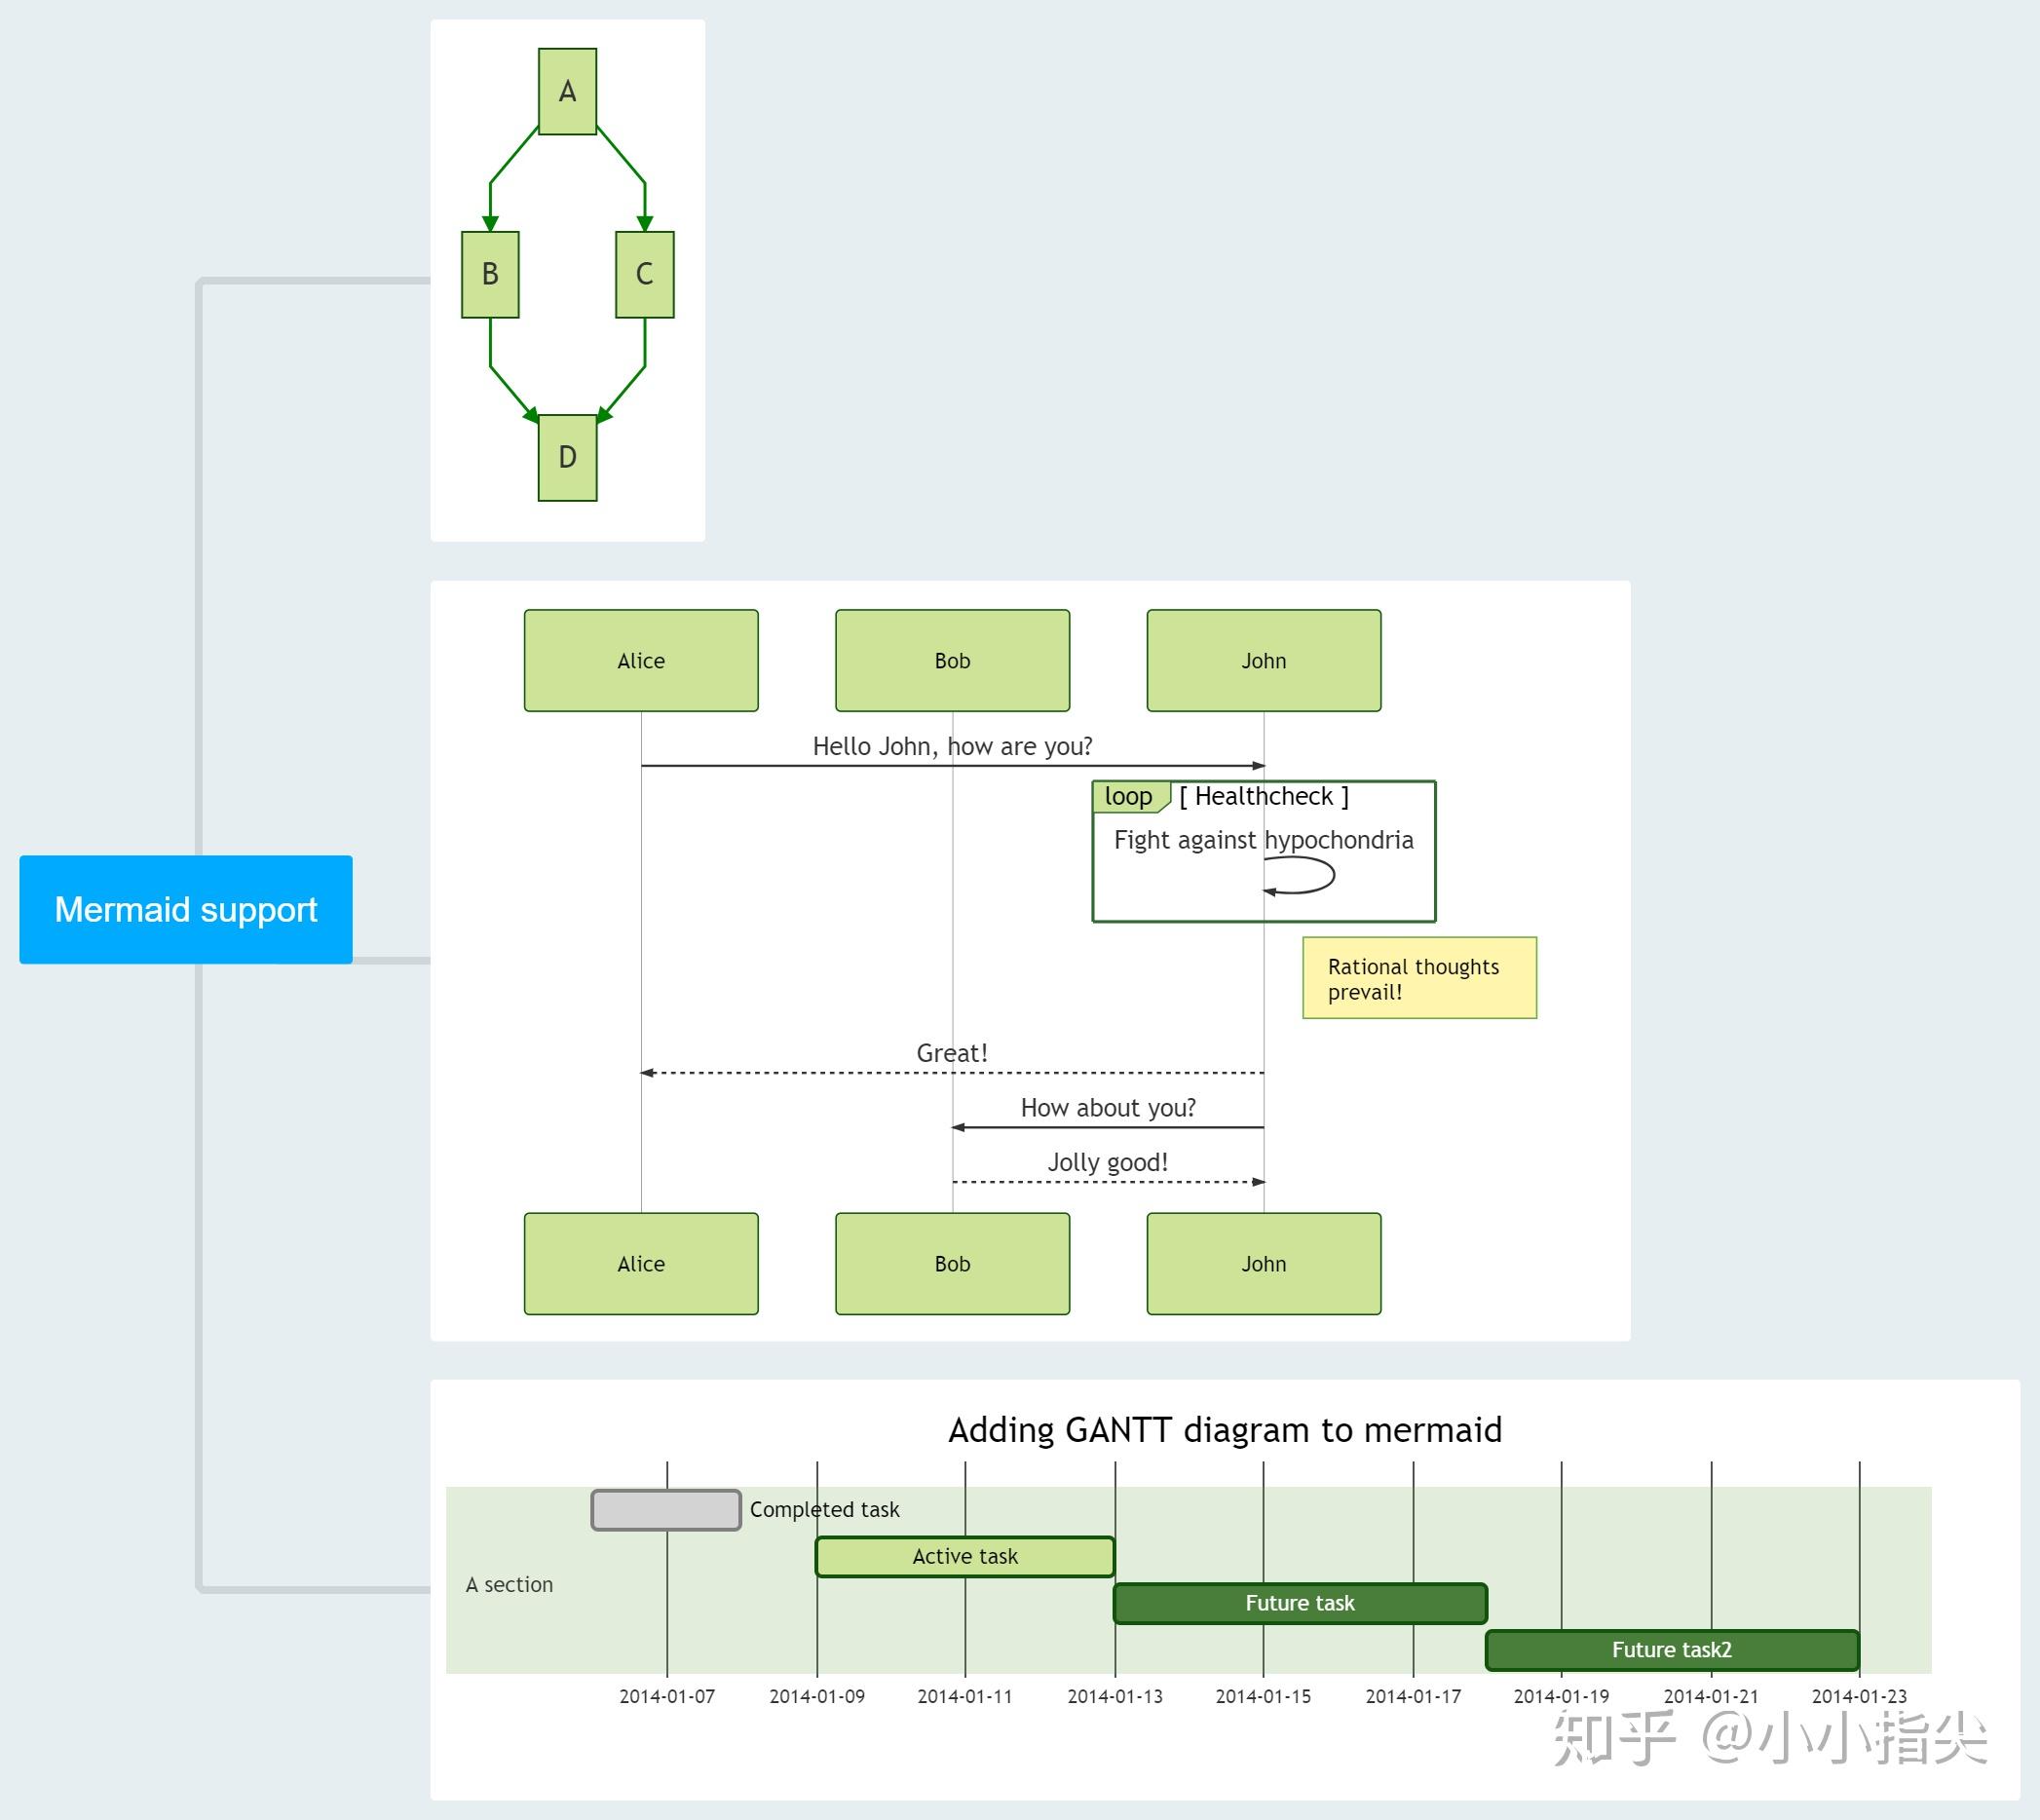
Task: Click the Rational thoughts prevail note
Action: [x=1418, y=978]
